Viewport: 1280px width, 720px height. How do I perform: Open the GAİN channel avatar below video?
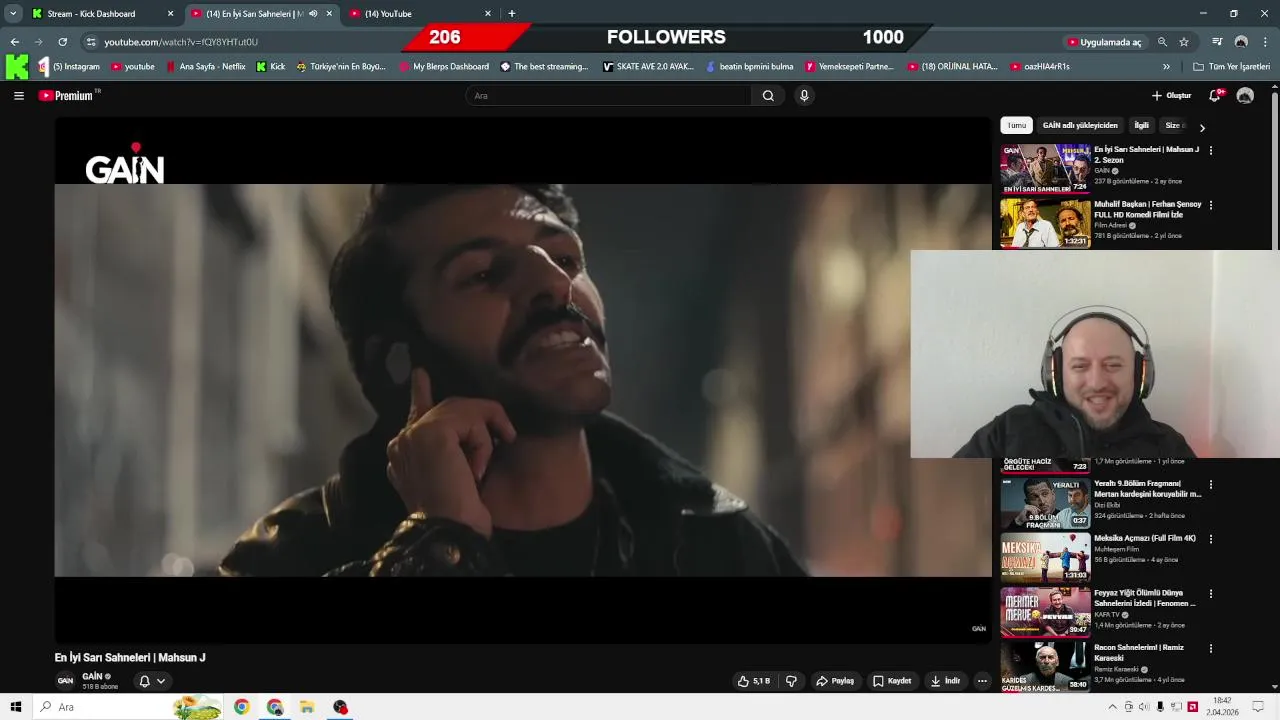pos(65,681)
